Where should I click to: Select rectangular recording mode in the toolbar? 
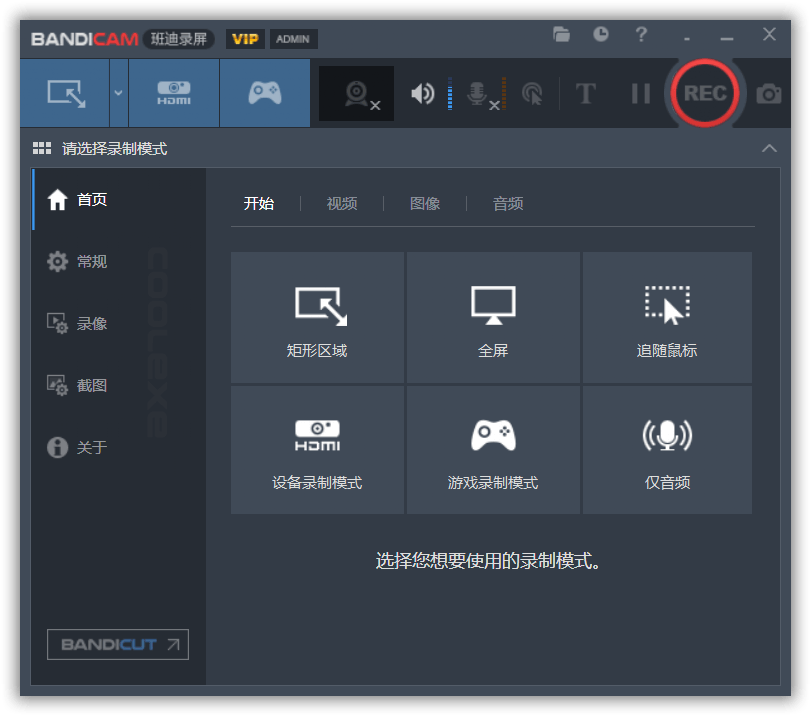tap(64, 93)
